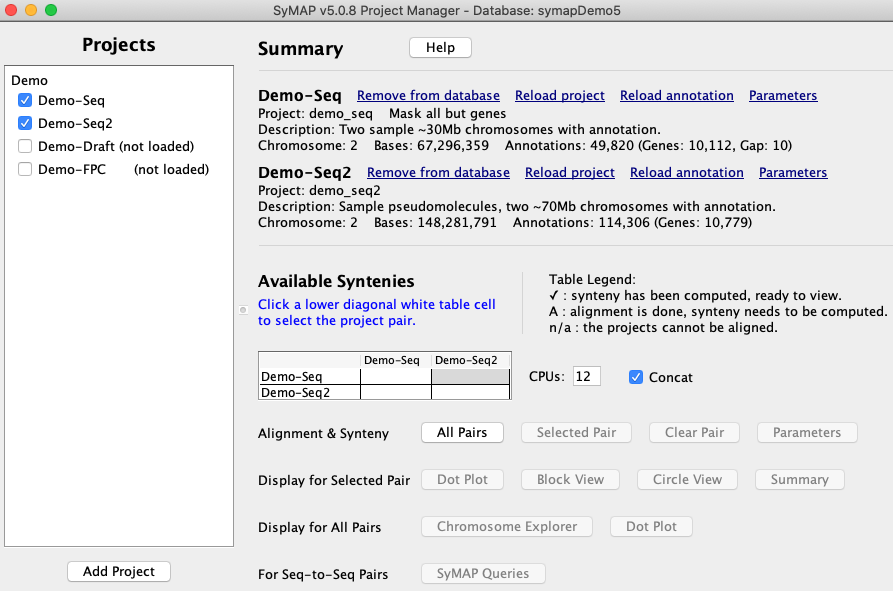The image size is (893, 591).
Task: Click the Demo-Seq2 row label in table
Action: [309, 392]
